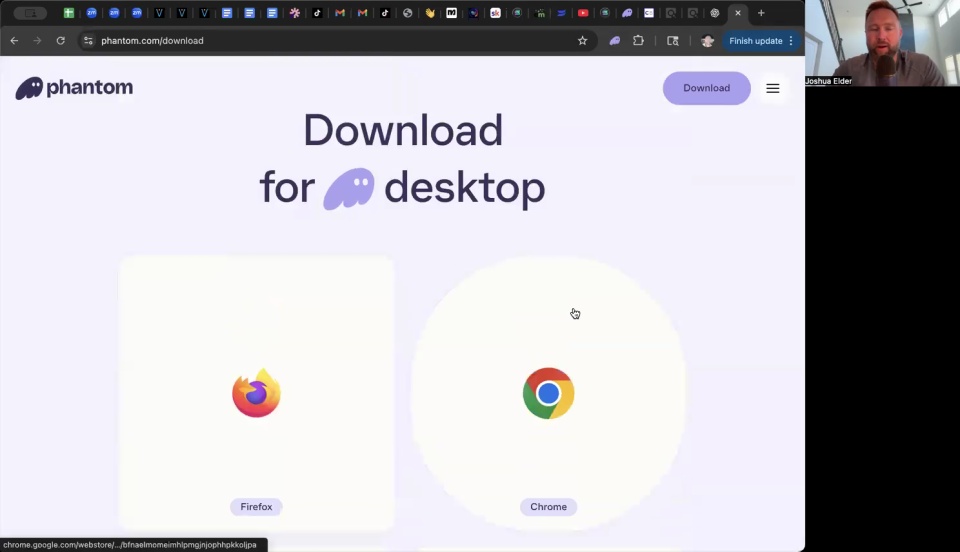Switch to the Google Sheets tab

pyautogui.click(x=69, y=13)
